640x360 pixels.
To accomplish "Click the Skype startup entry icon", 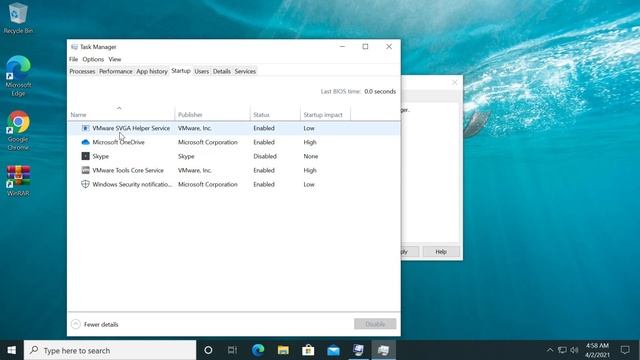I will pos(85,156).
